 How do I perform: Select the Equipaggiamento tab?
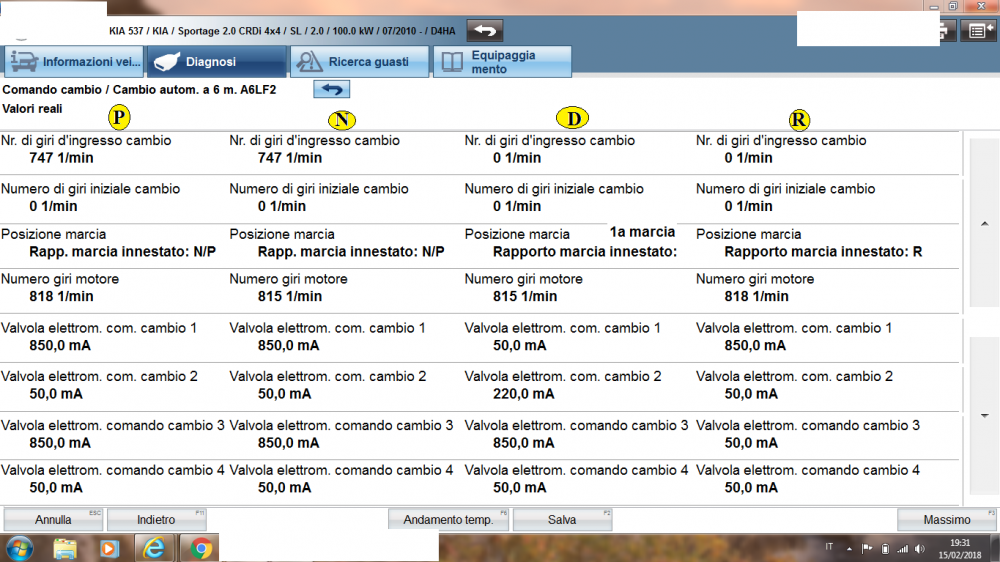pos(503,62)
